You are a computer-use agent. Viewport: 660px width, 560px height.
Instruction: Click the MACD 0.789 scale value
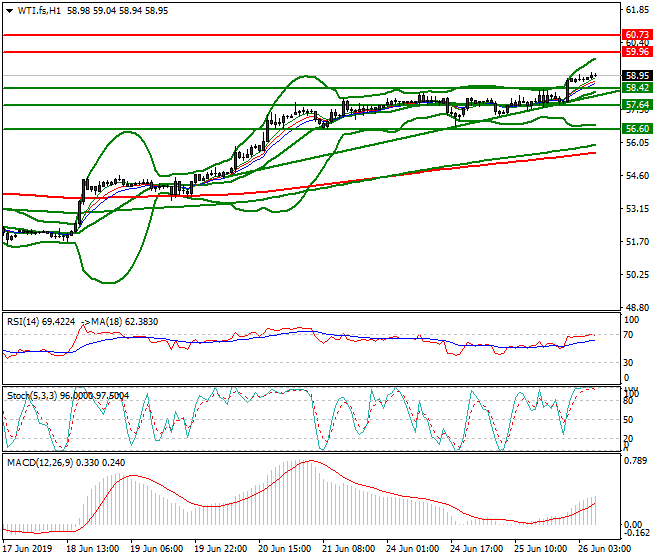636,461
